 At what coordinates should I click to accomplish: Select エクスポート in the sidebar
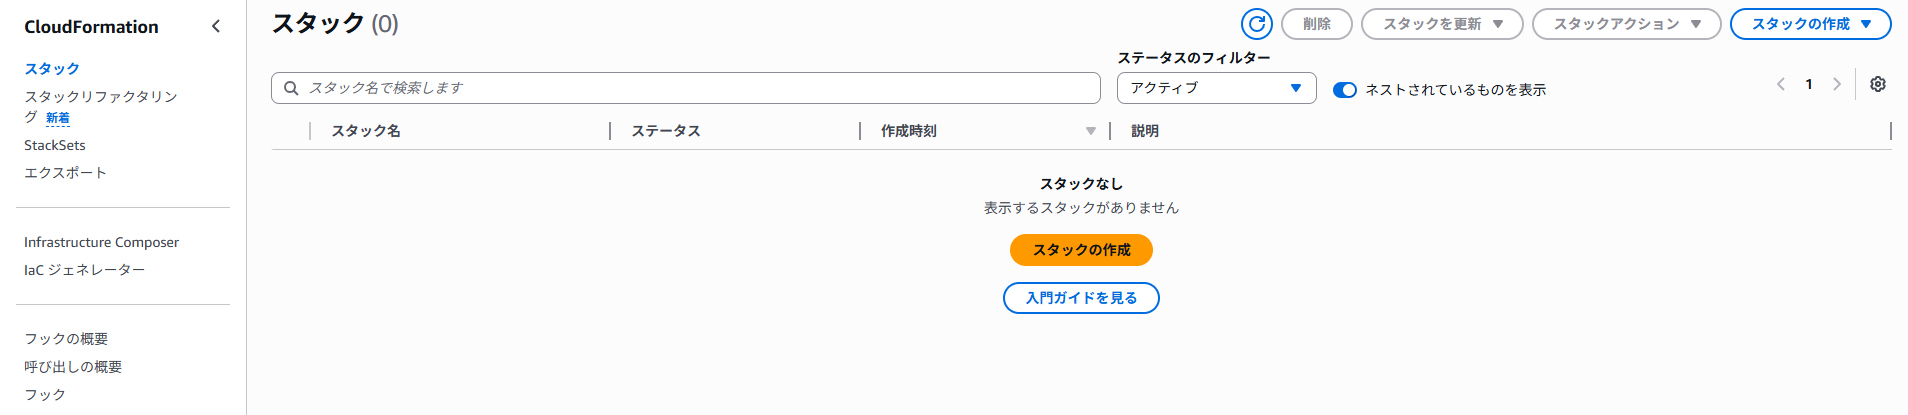65,173
